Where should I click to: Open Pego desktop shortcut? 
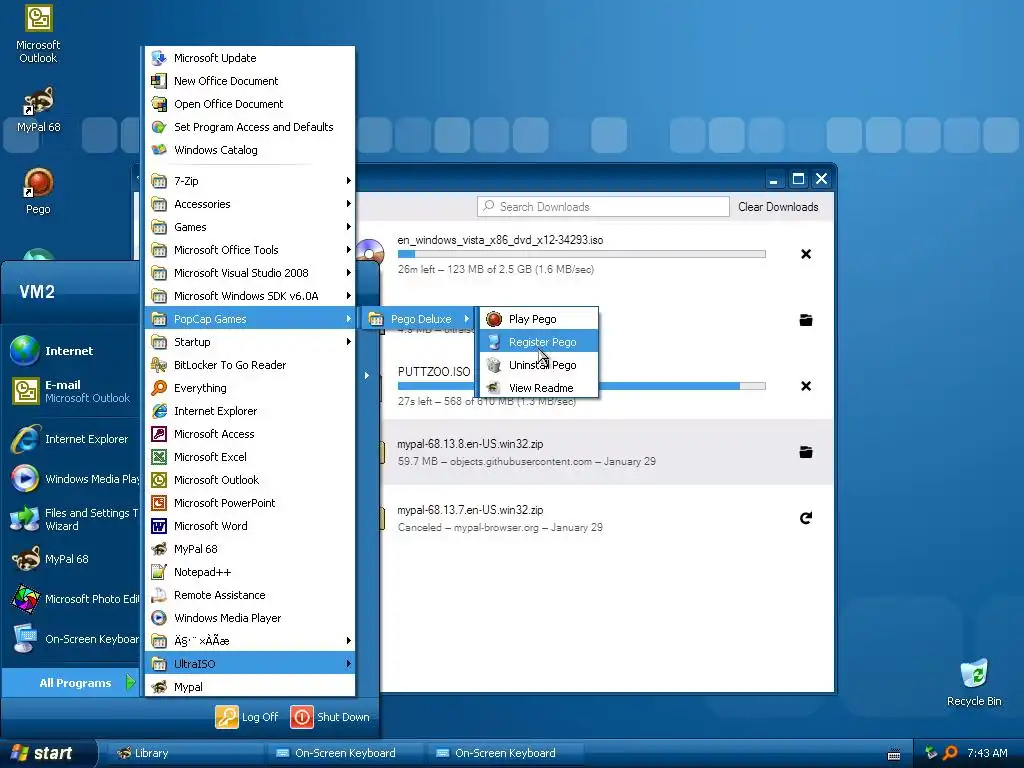38,191
